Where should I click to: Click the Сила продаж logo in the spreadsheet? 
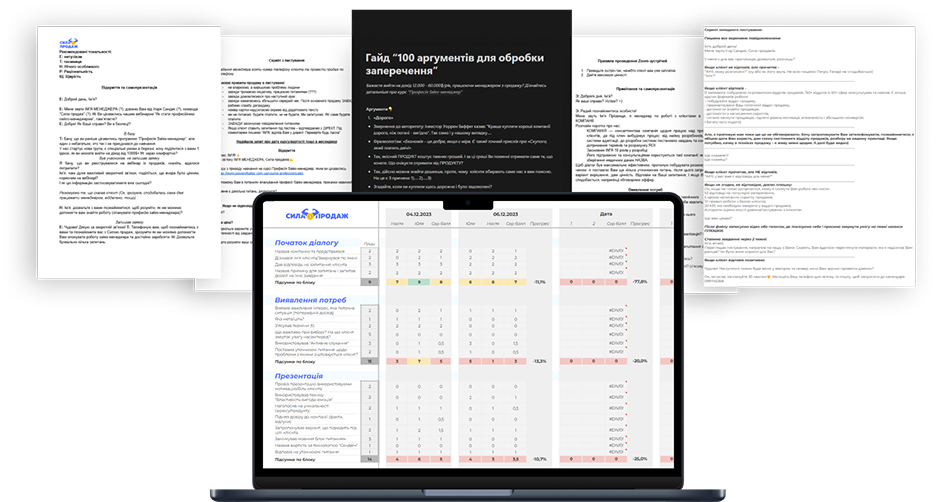[317, 215]
